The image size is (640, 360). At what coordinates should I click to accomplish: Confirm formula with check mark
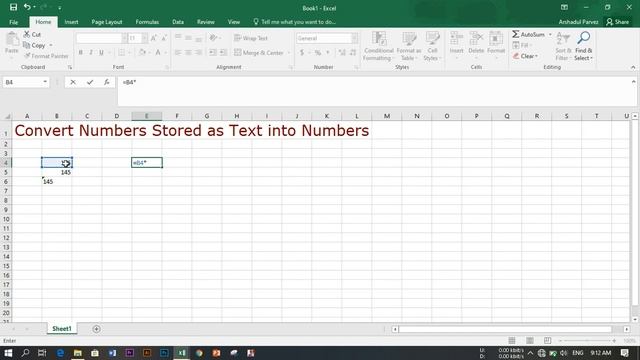(90, 82)
